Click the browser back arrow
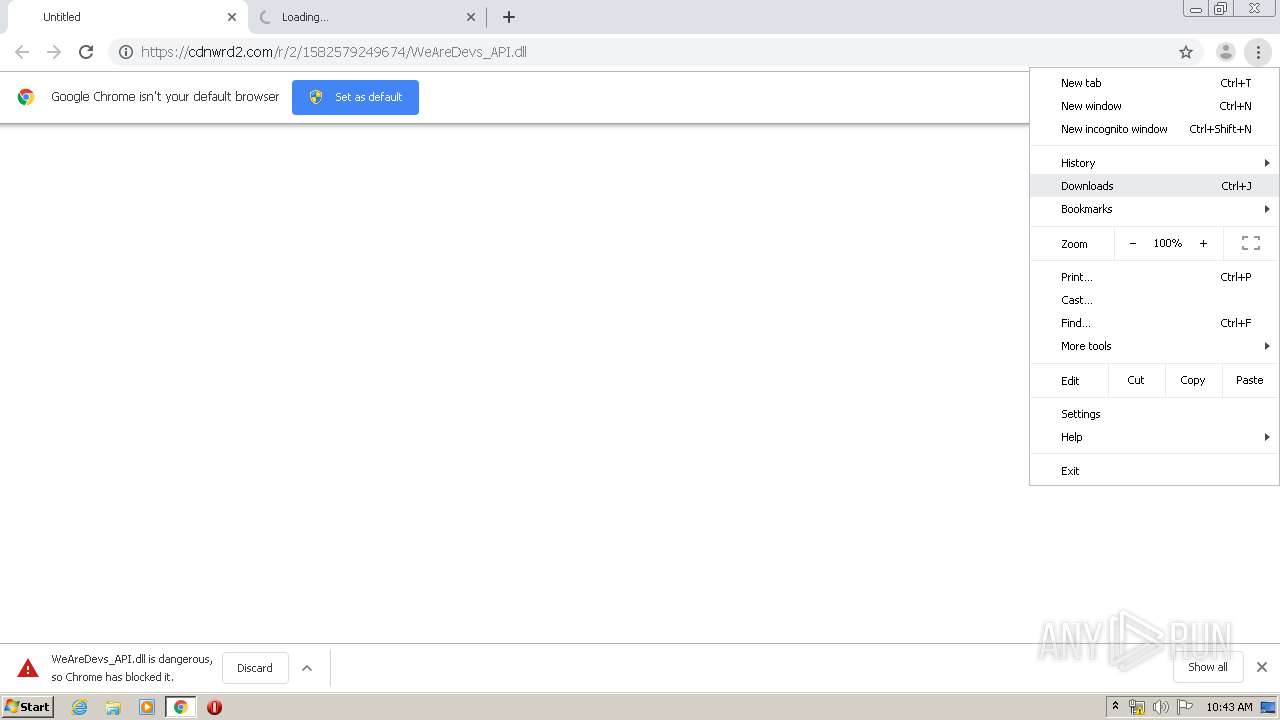This screenshot has height=720, width=1280. click(22, 52)
